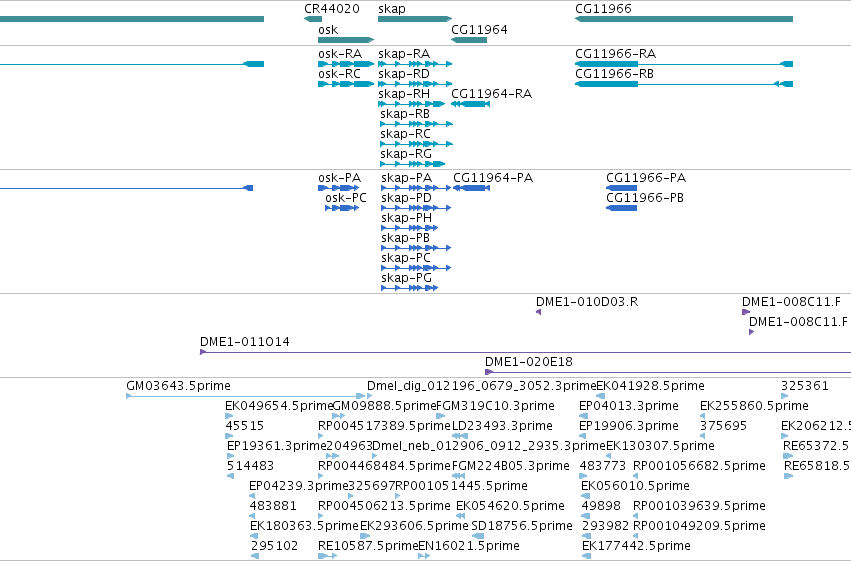Select the skap-RB transcript label
Image resolution: width=851 pixels, height=561 pixels.
point(405,114)
